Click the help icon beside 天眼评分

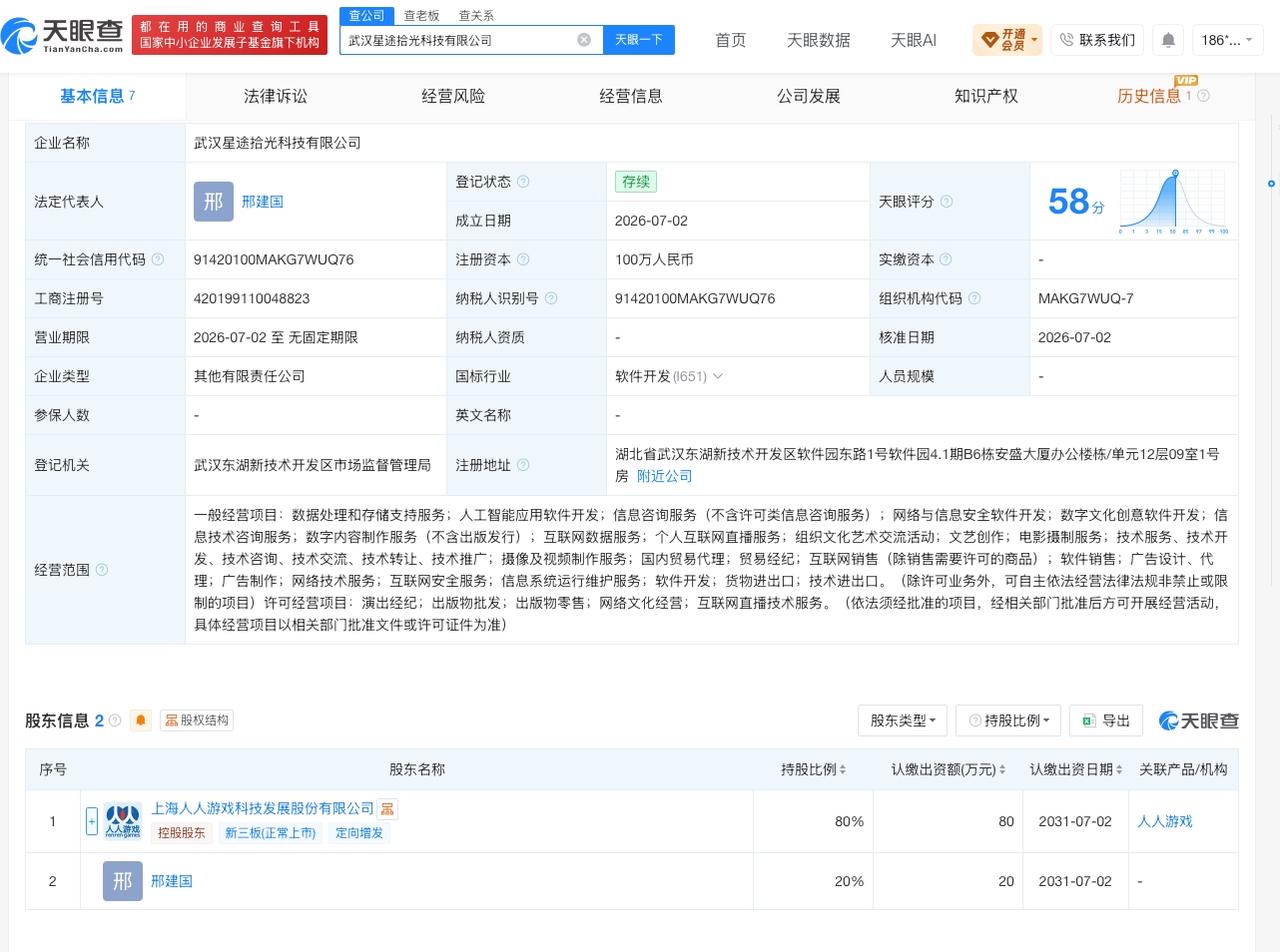(x=946, y=202)
